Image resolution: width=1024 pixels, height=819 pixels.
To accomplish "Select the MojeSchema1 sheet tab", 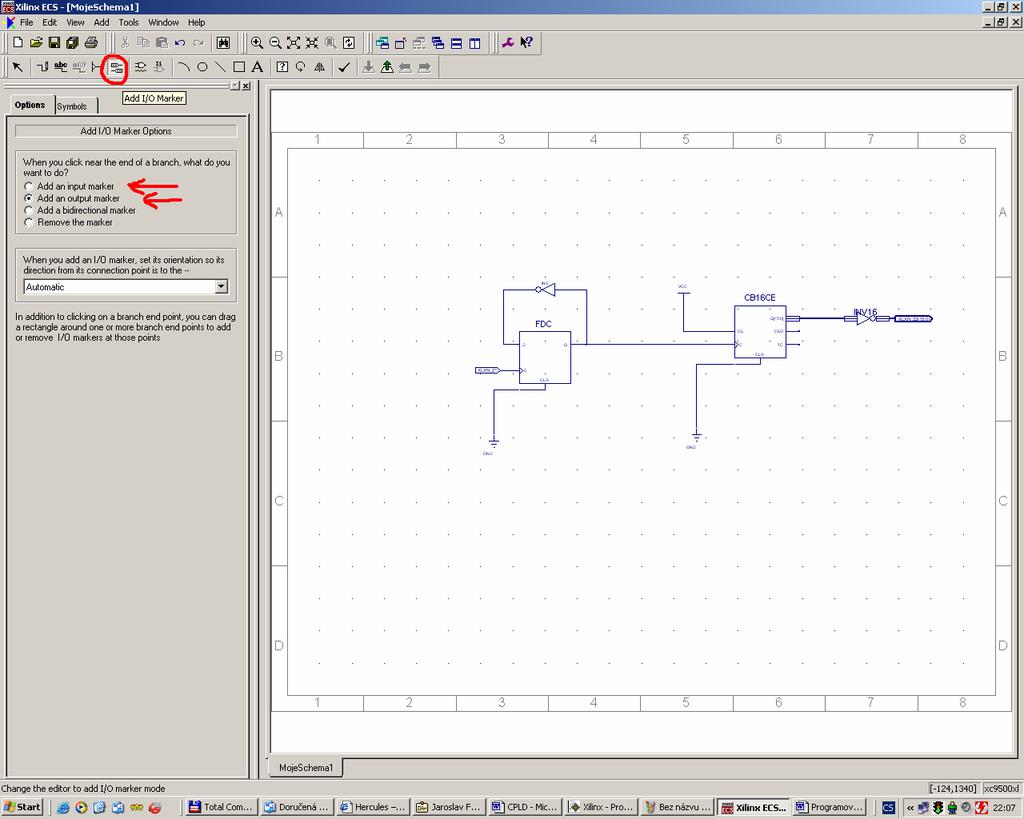I will tap(306, 767).
